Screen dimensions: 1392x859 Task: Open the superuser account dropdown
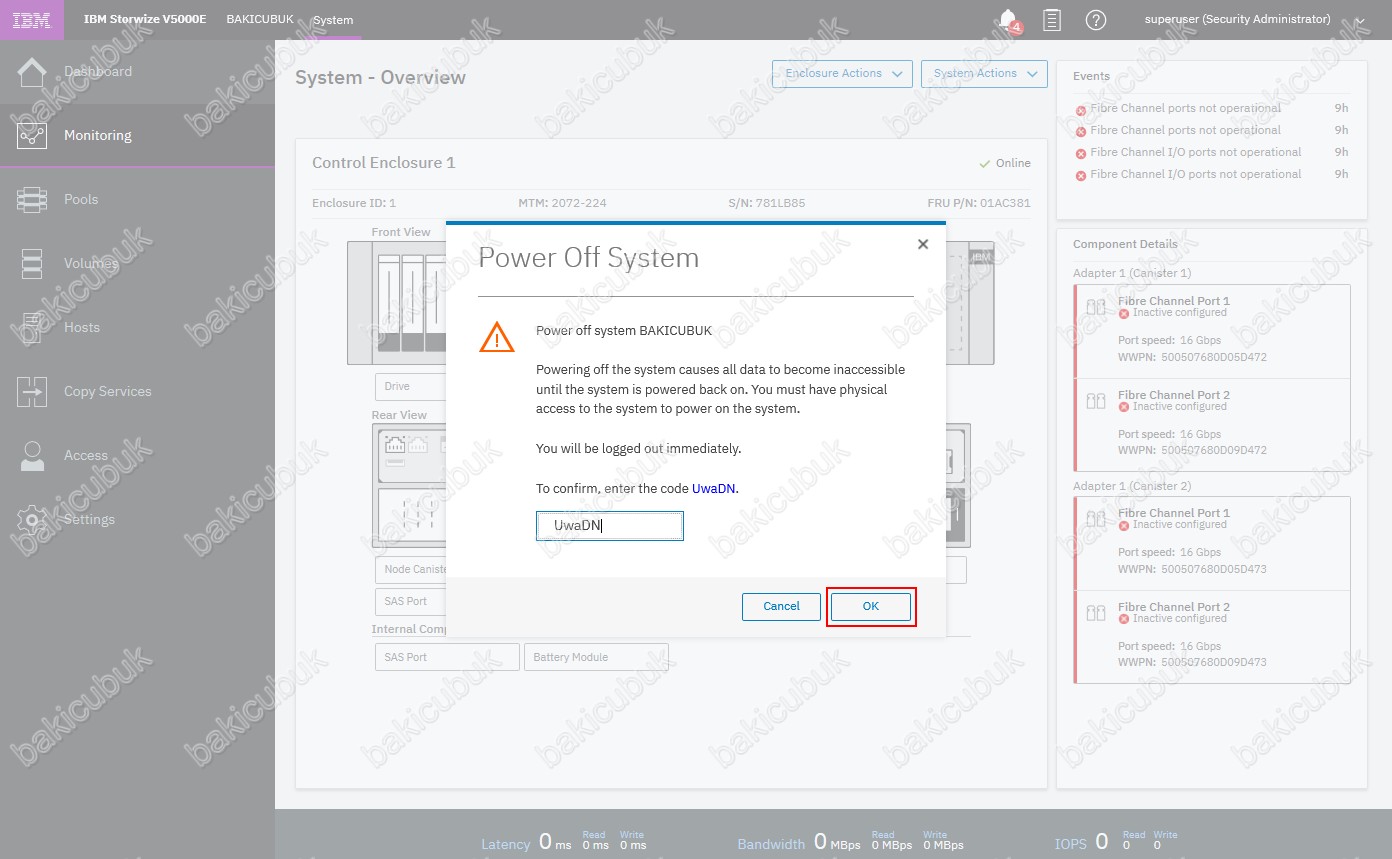click(1254, 19)
